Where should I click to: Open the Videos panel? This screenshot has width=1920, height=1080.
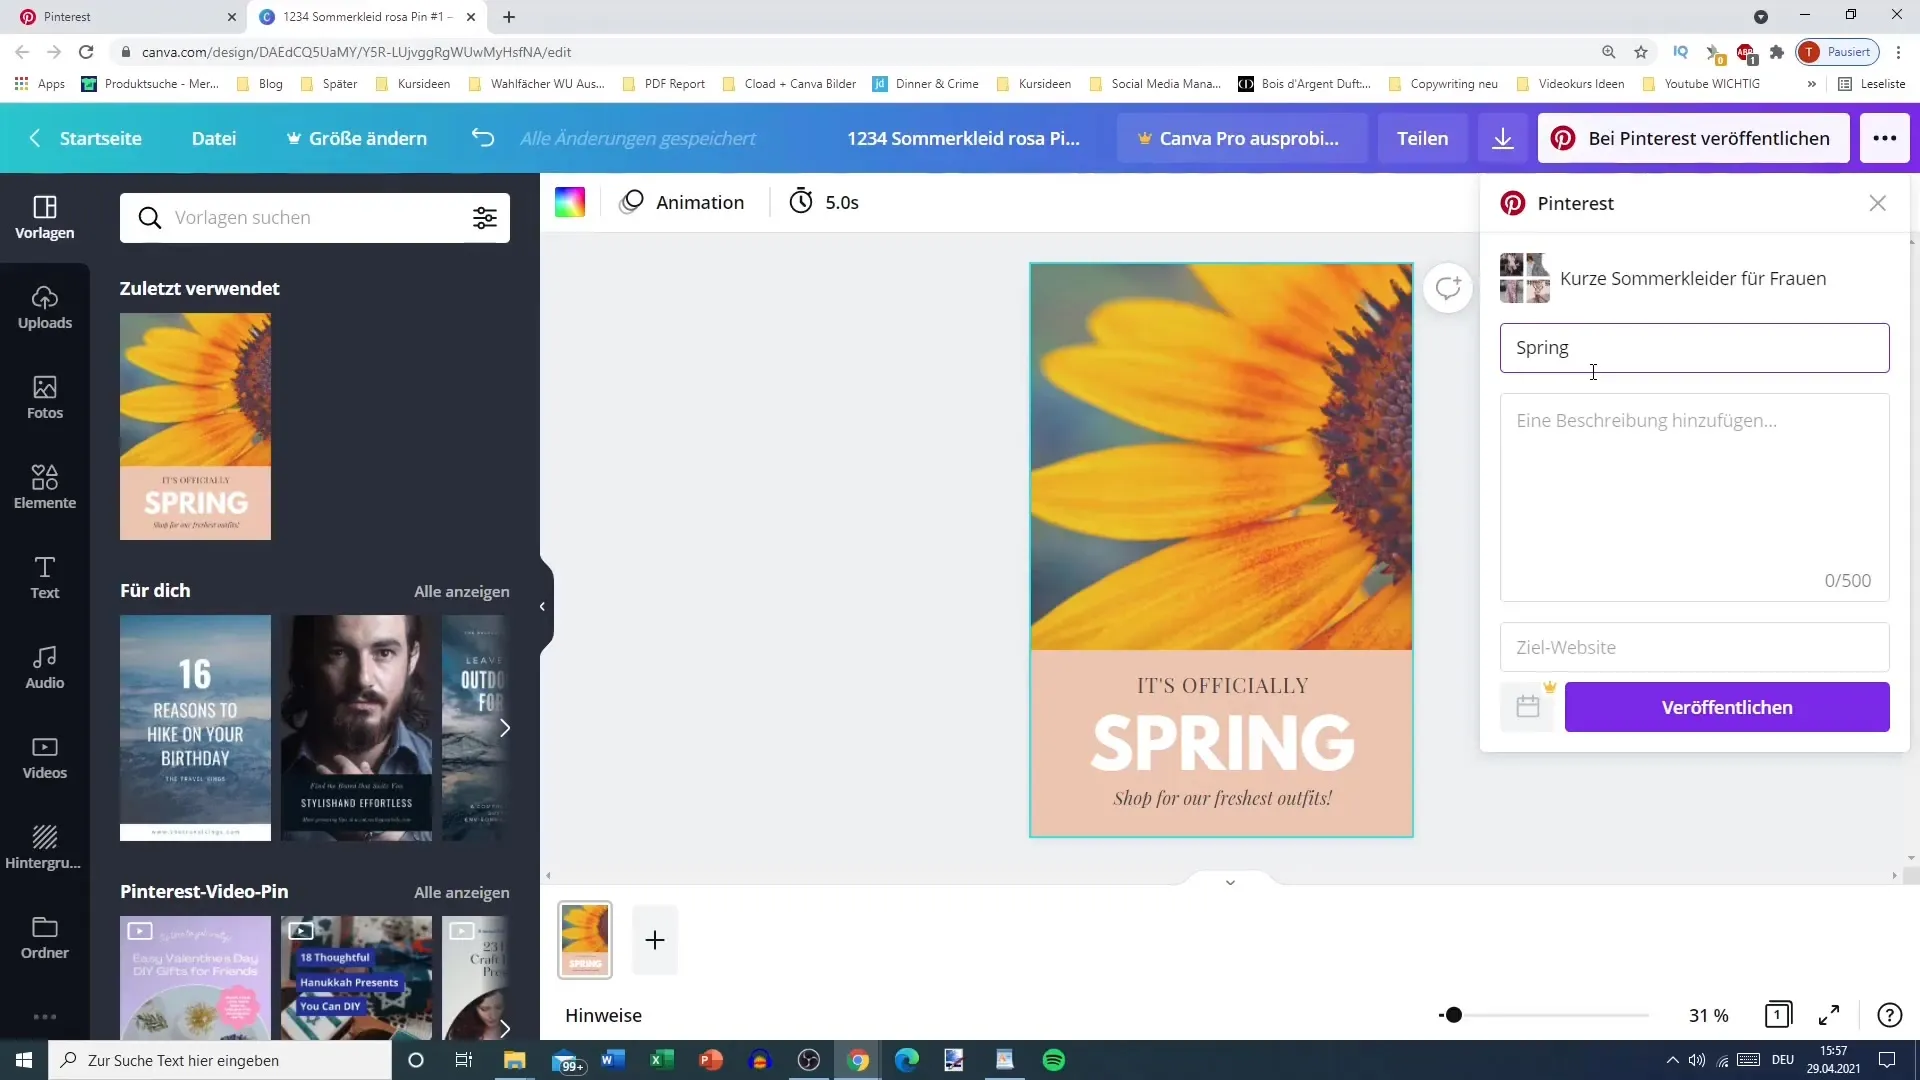coord(45,757)
